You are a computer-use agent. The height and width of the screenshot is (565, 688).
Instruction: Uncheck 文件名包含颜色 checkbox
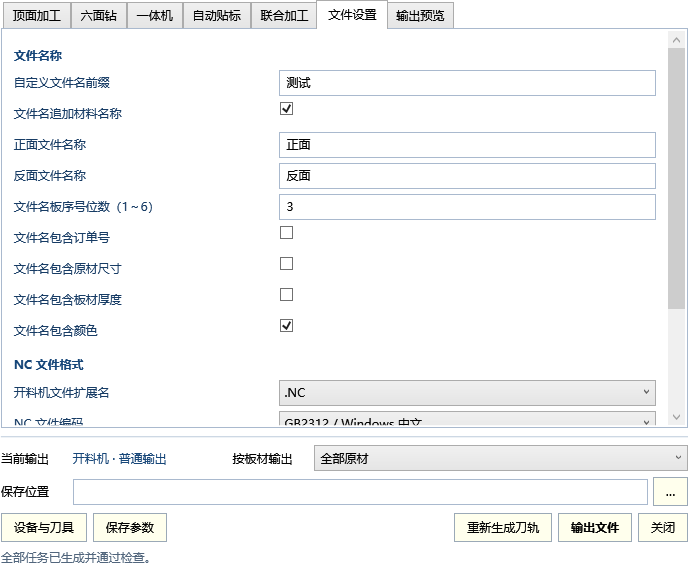click(287, 325)
